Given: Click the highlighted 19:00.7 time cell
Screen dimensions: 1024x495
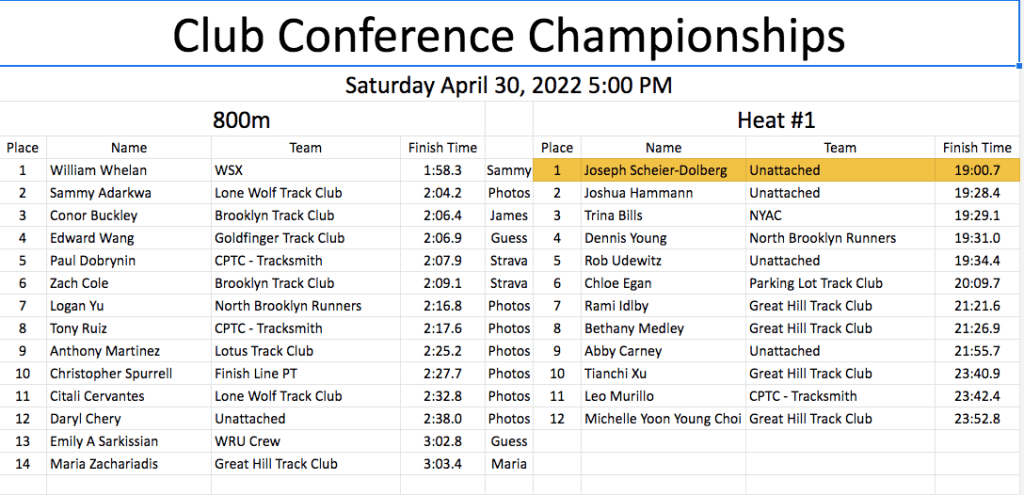Looking at the screenshot, I should pyautogui.click(x=977, y=170).
